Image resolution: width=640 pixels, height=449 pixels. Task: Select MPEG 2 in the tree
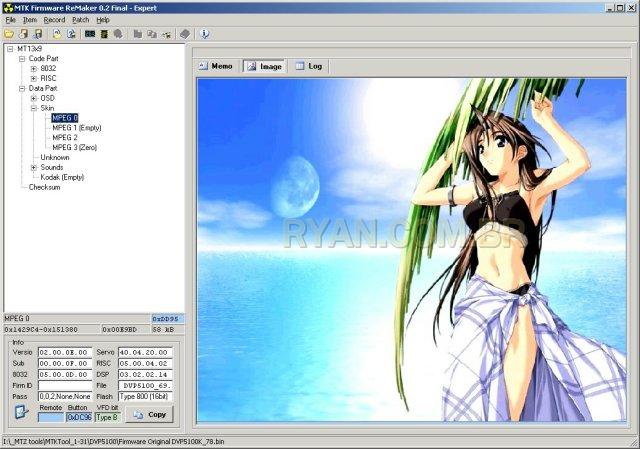pyautogui.click(x=64, y=137)
